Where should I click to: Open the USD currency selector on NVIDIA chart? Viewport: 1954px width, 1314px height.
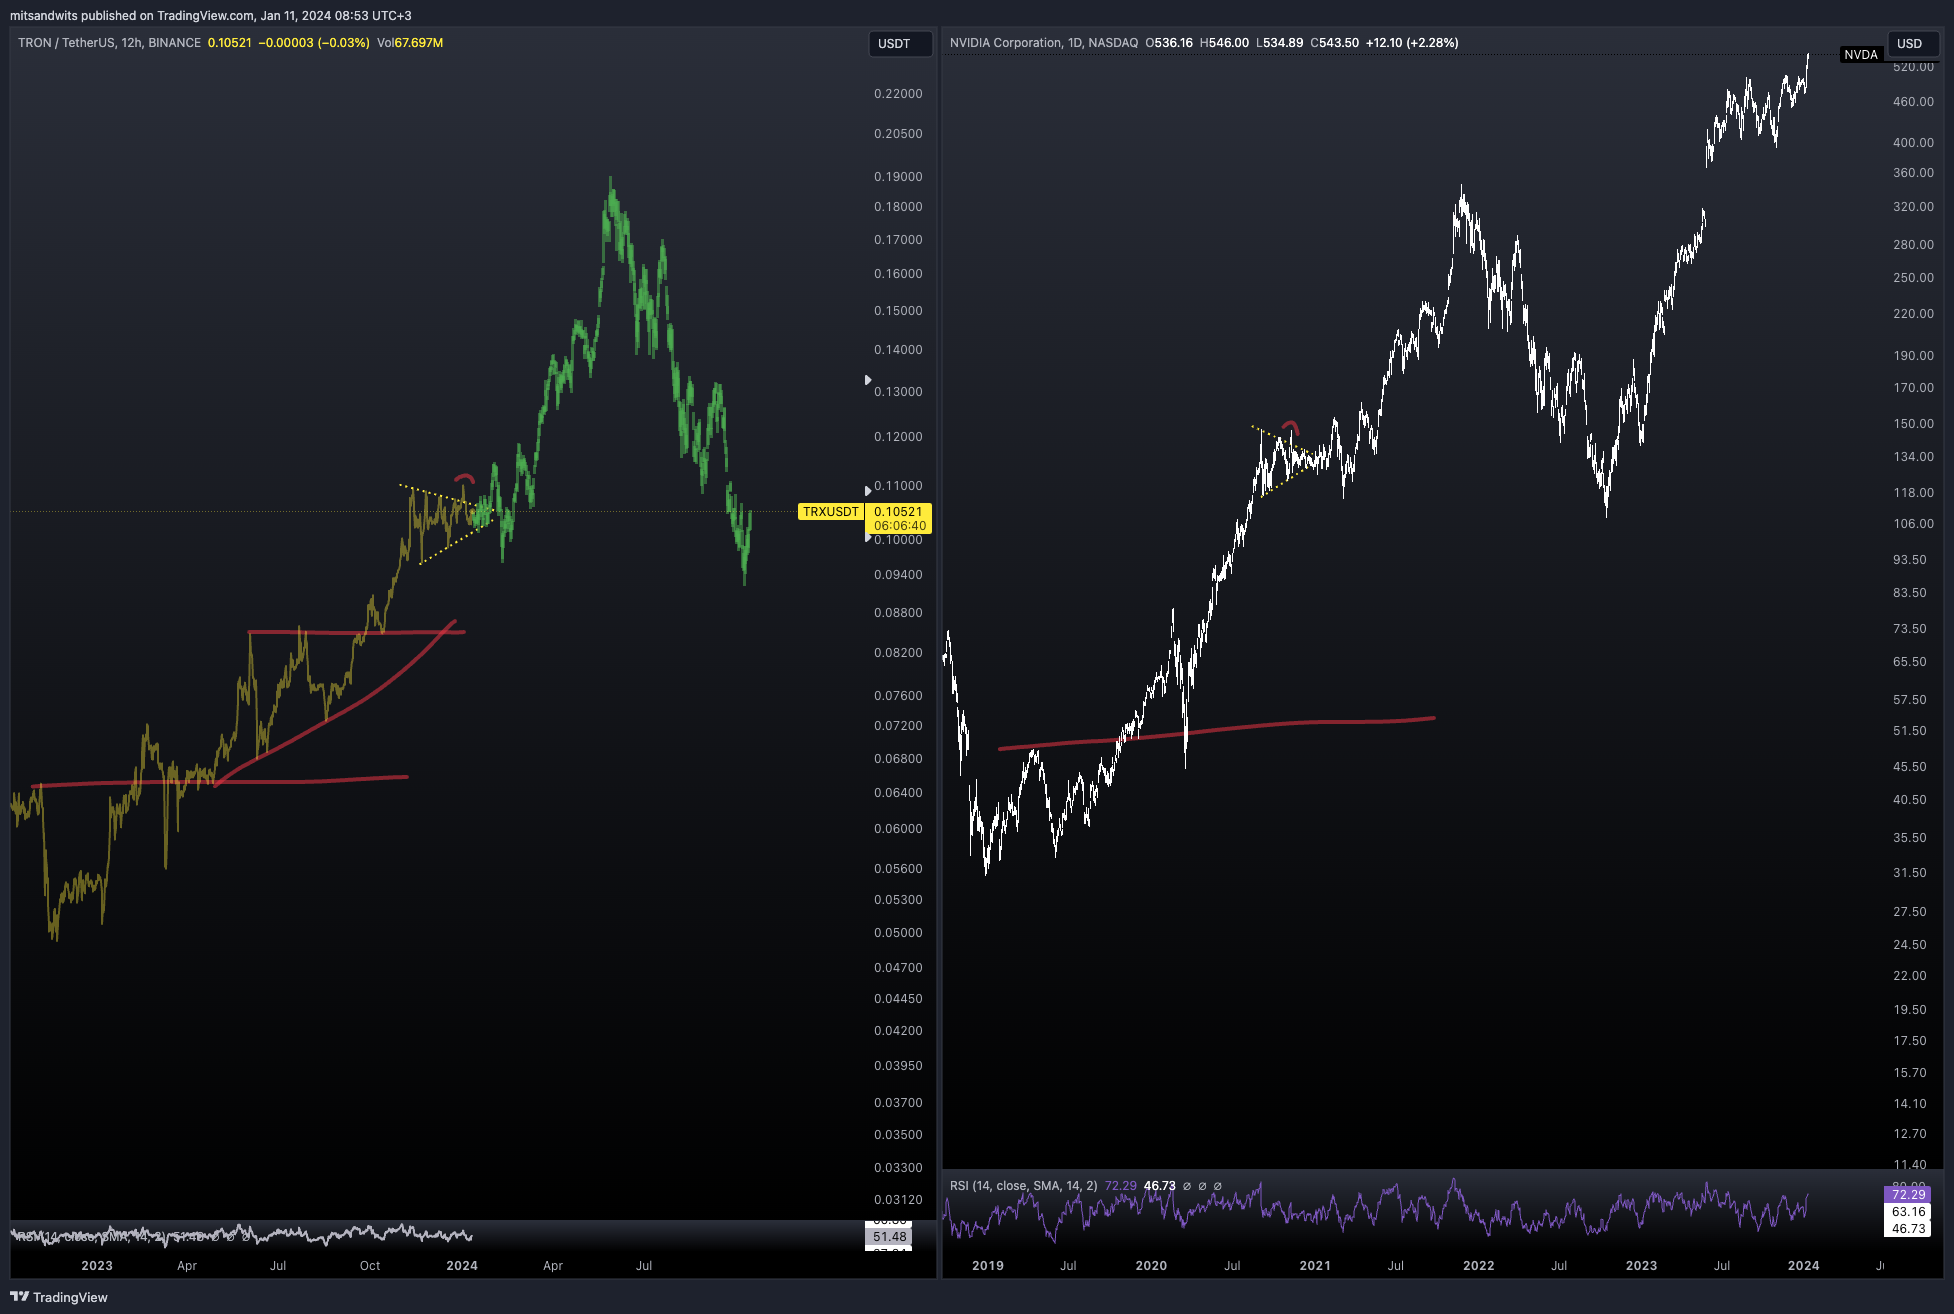point(1913,44)
